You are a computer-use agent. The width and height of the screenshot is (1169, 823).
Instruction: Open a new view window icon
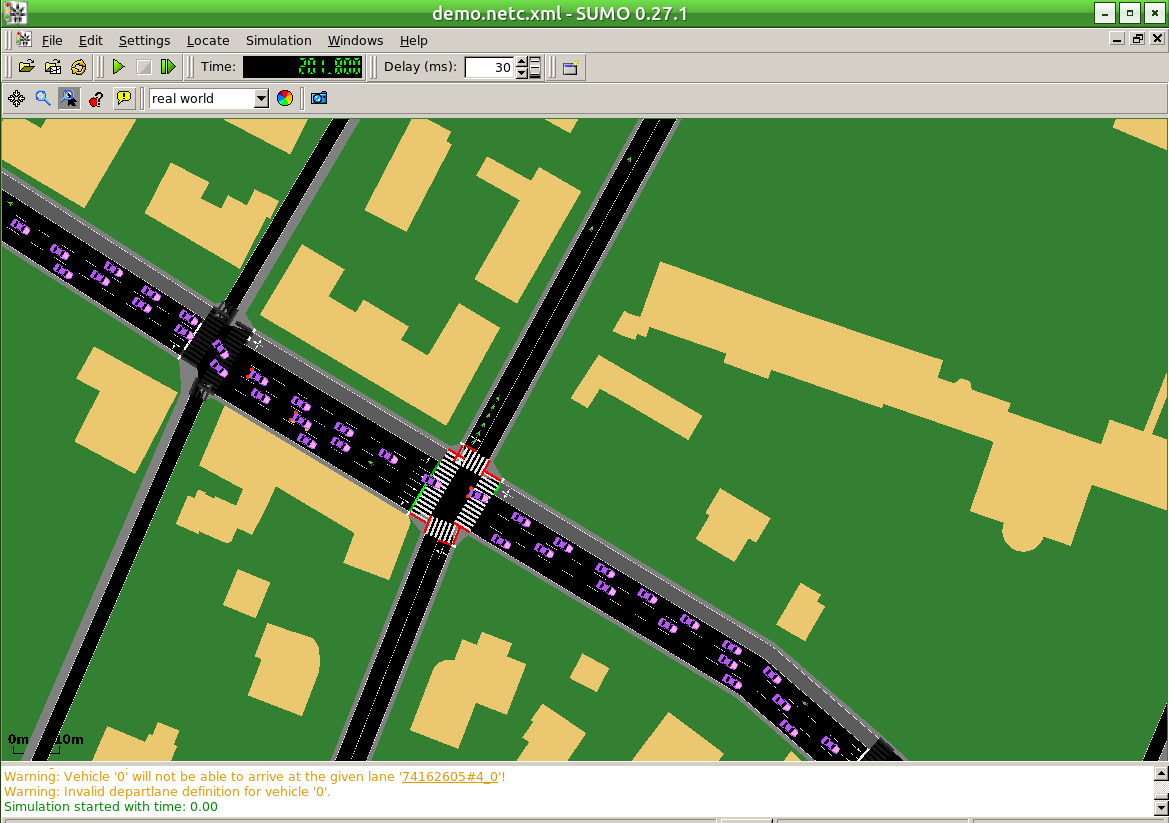(x=570, y=67)
